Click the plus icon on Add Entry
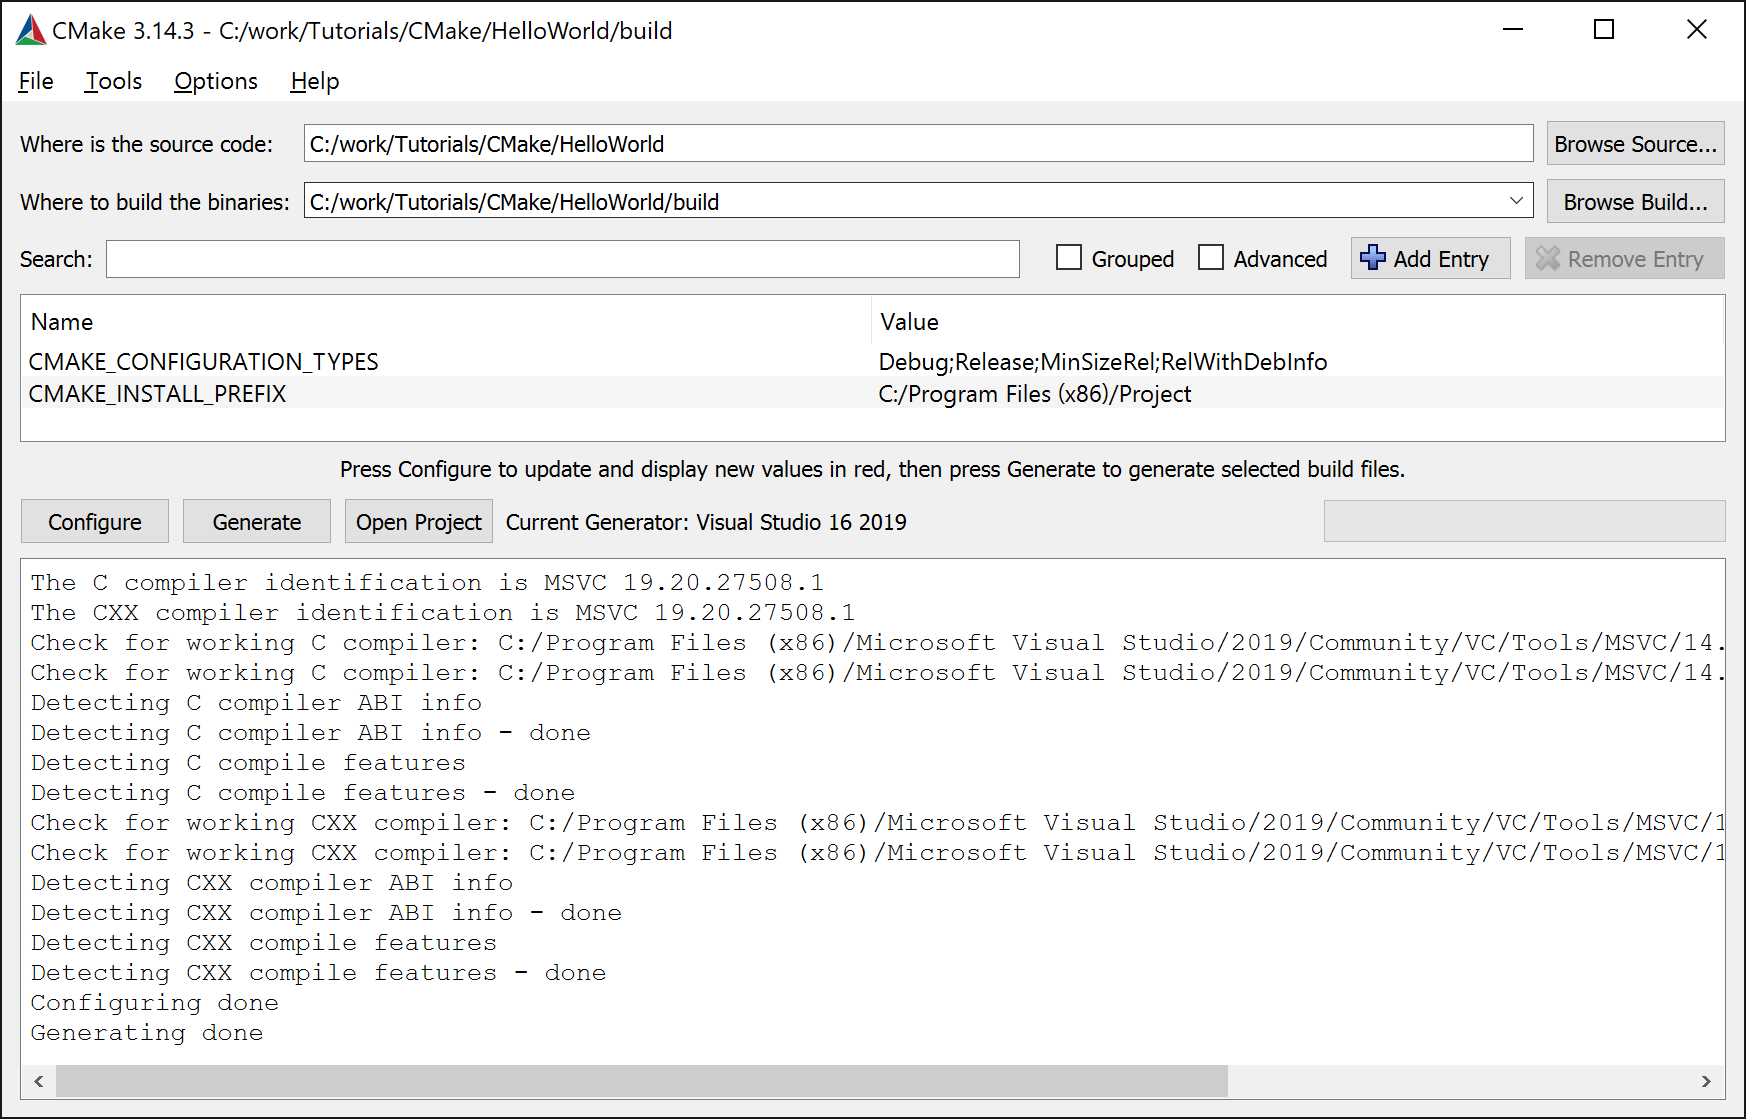Screen dimensions: 1746x1119 tap(1372, 258)
